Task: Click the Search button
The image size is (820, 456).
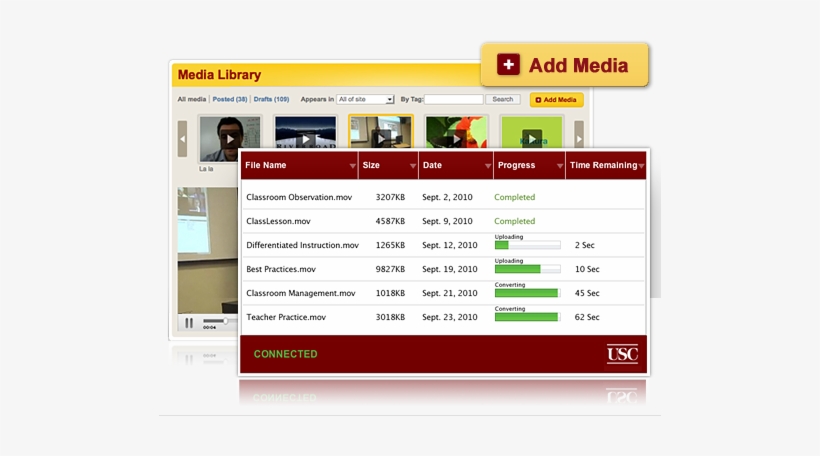Action: tap(503, 99)
